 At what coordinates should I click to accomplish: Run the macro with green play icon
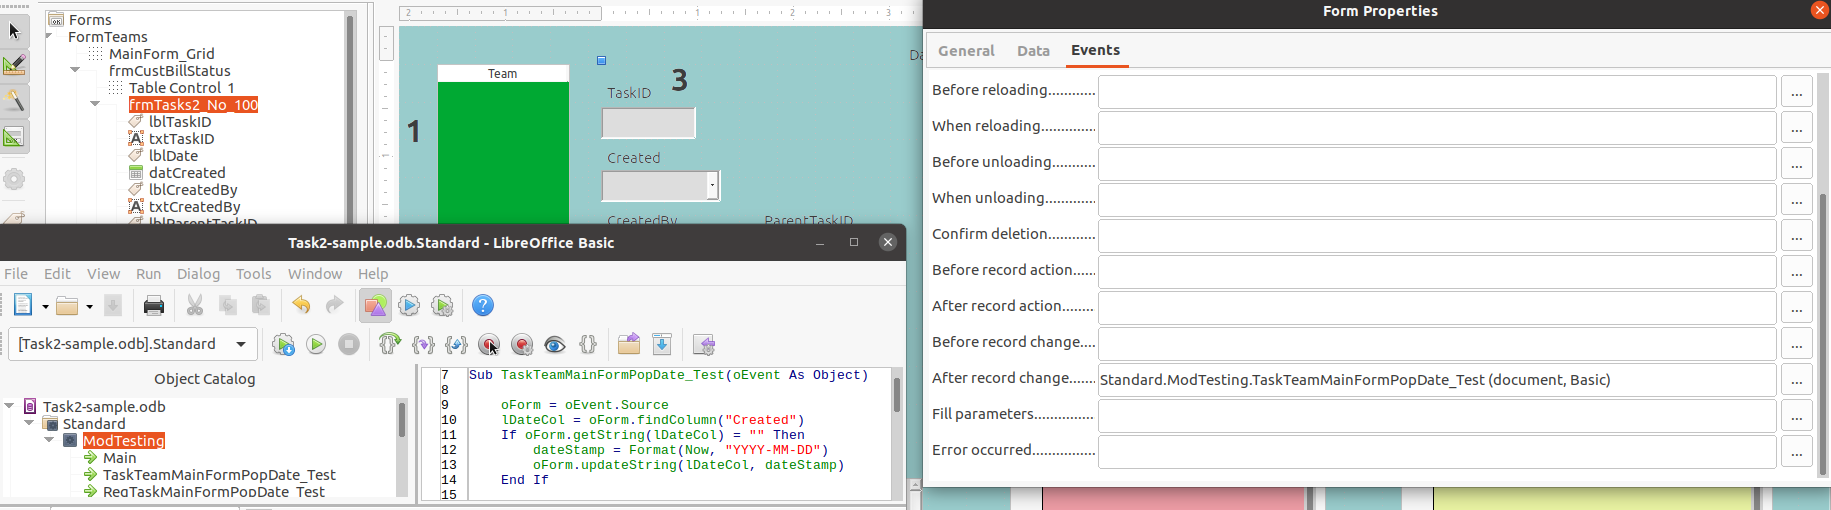(316, 345)
